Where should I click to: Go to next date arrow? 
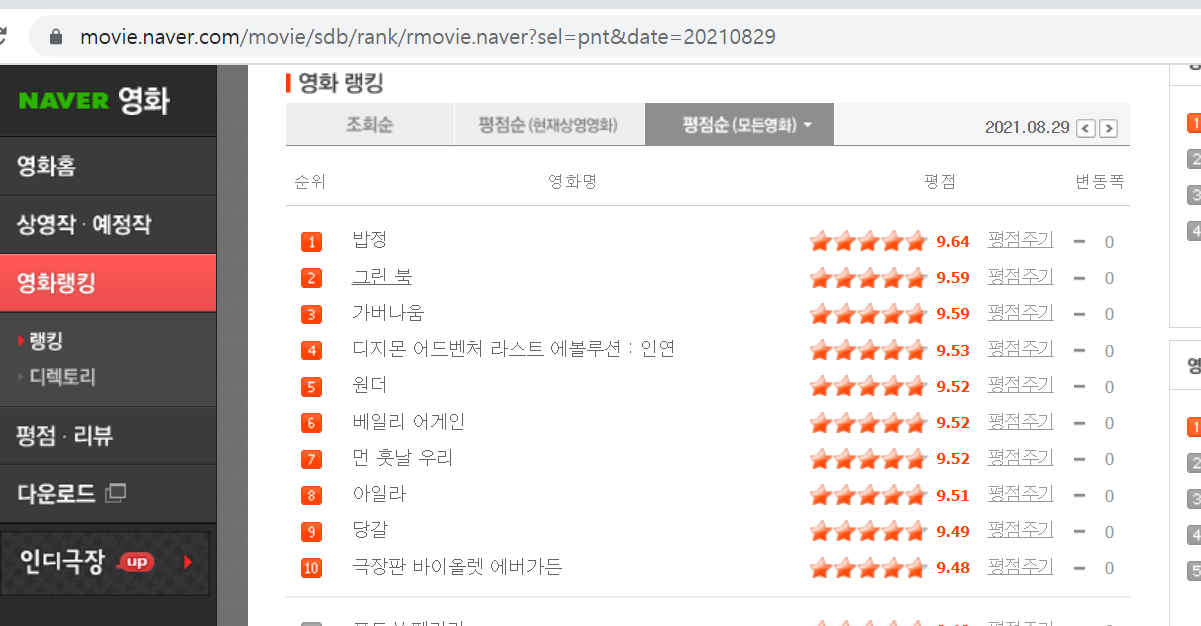(x=1108, y=128)
